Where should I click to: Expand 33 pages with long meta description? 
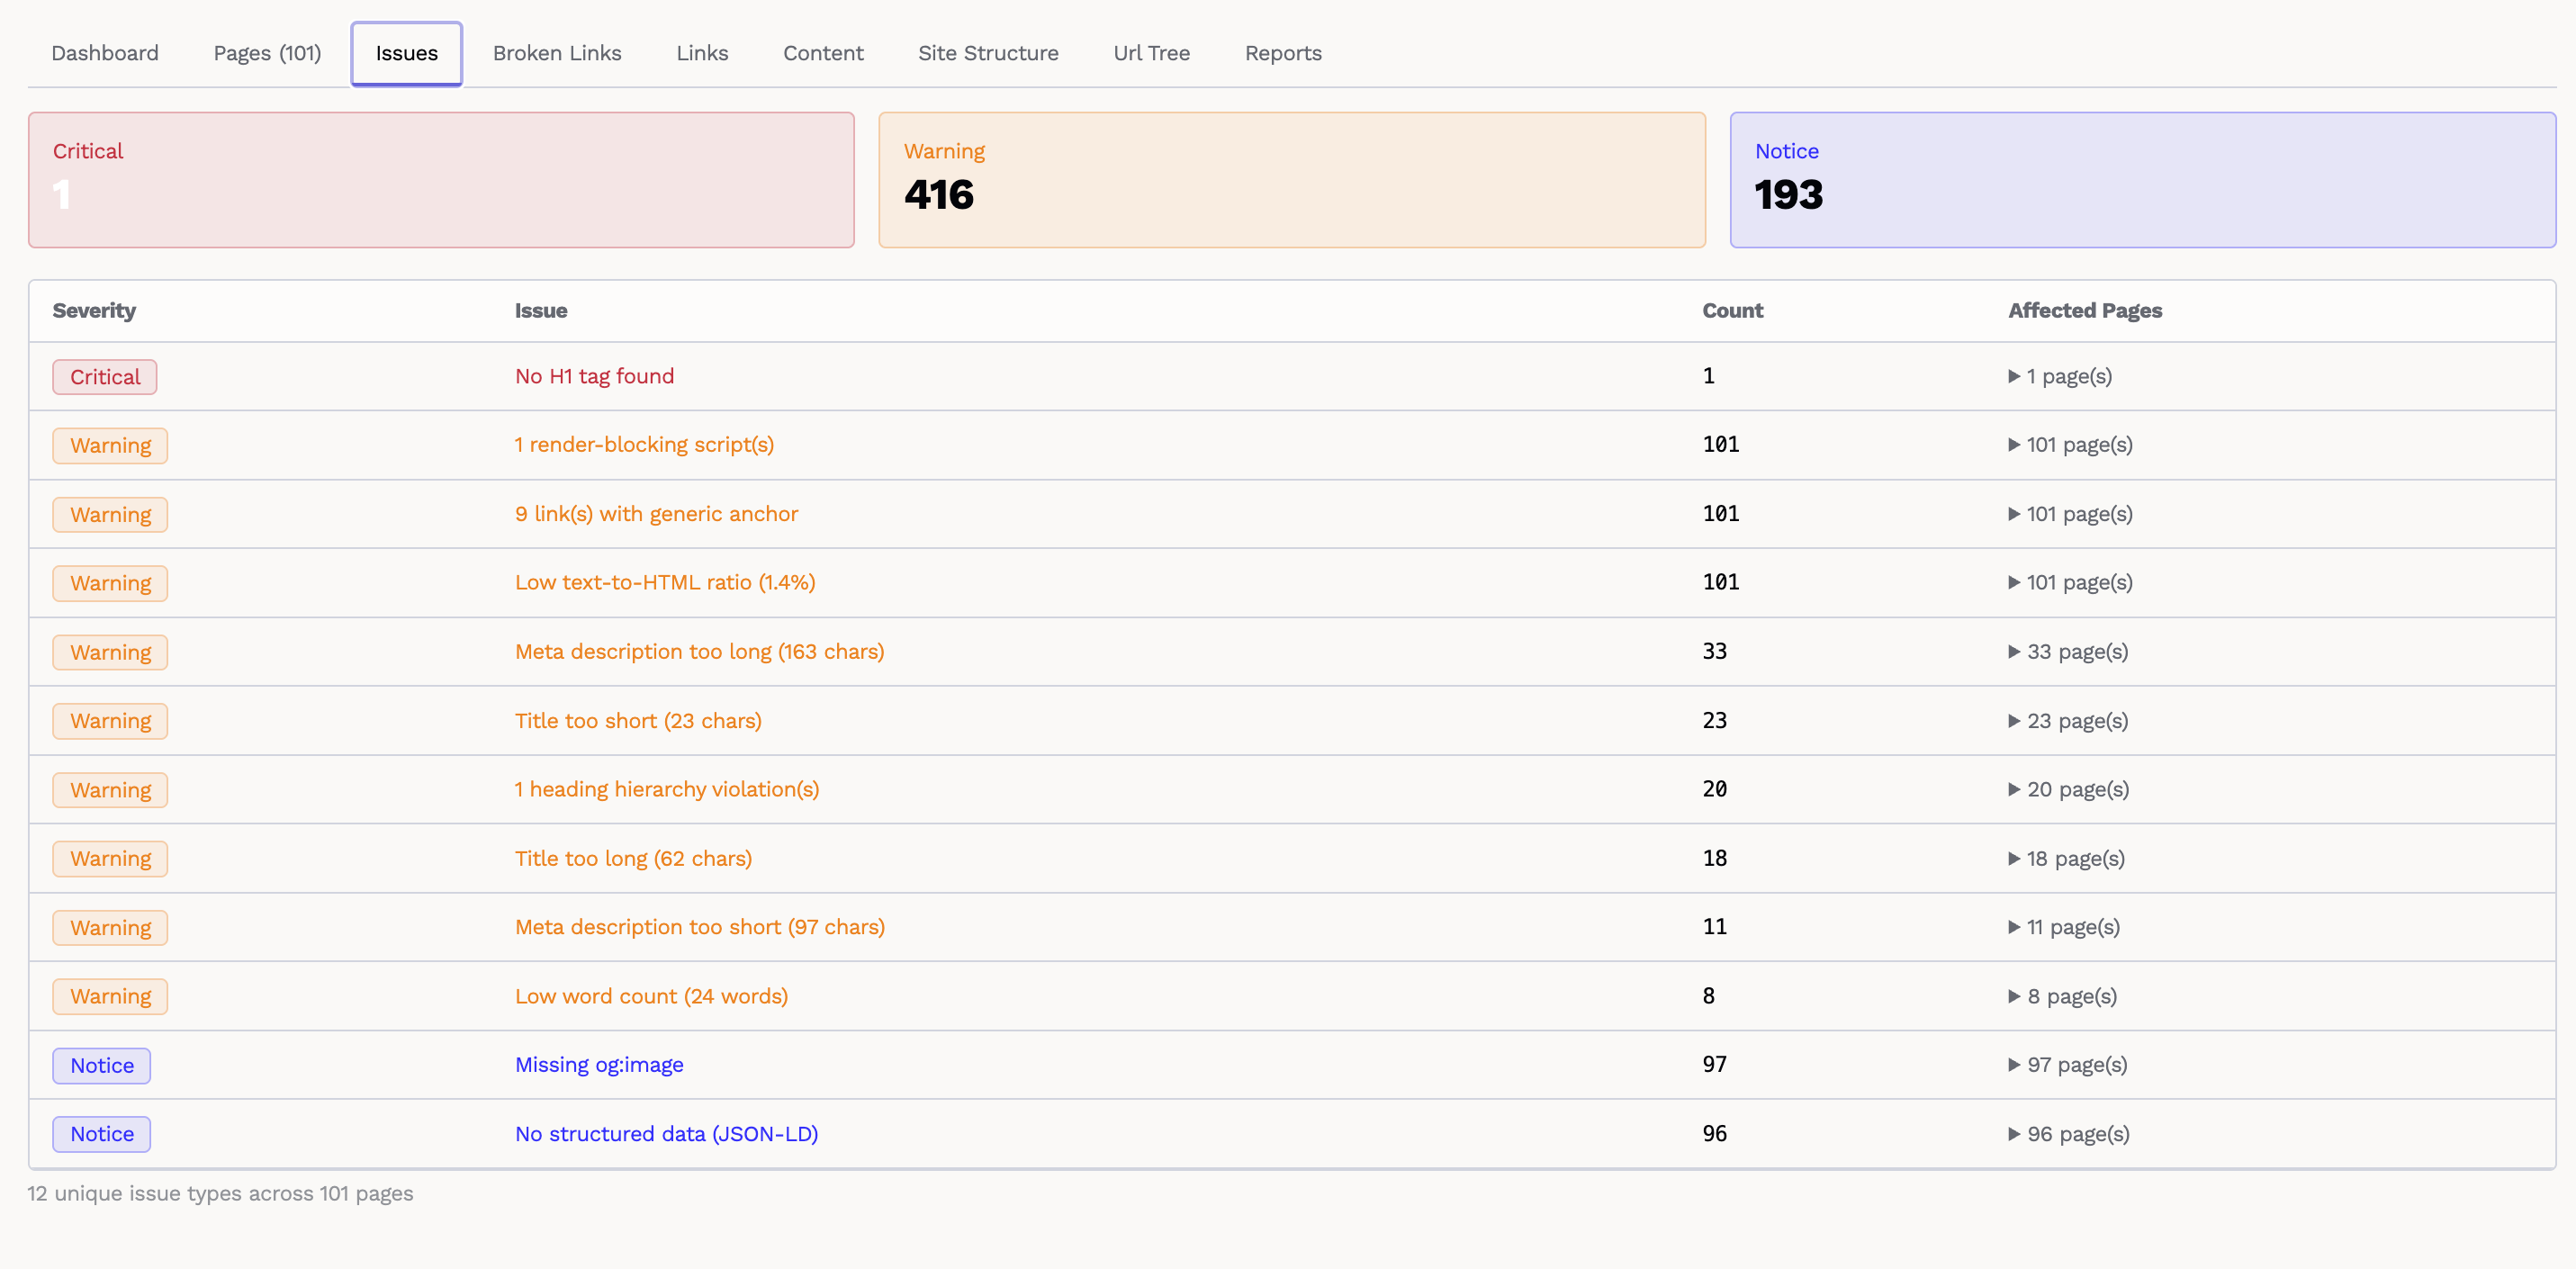point(2068,652)
